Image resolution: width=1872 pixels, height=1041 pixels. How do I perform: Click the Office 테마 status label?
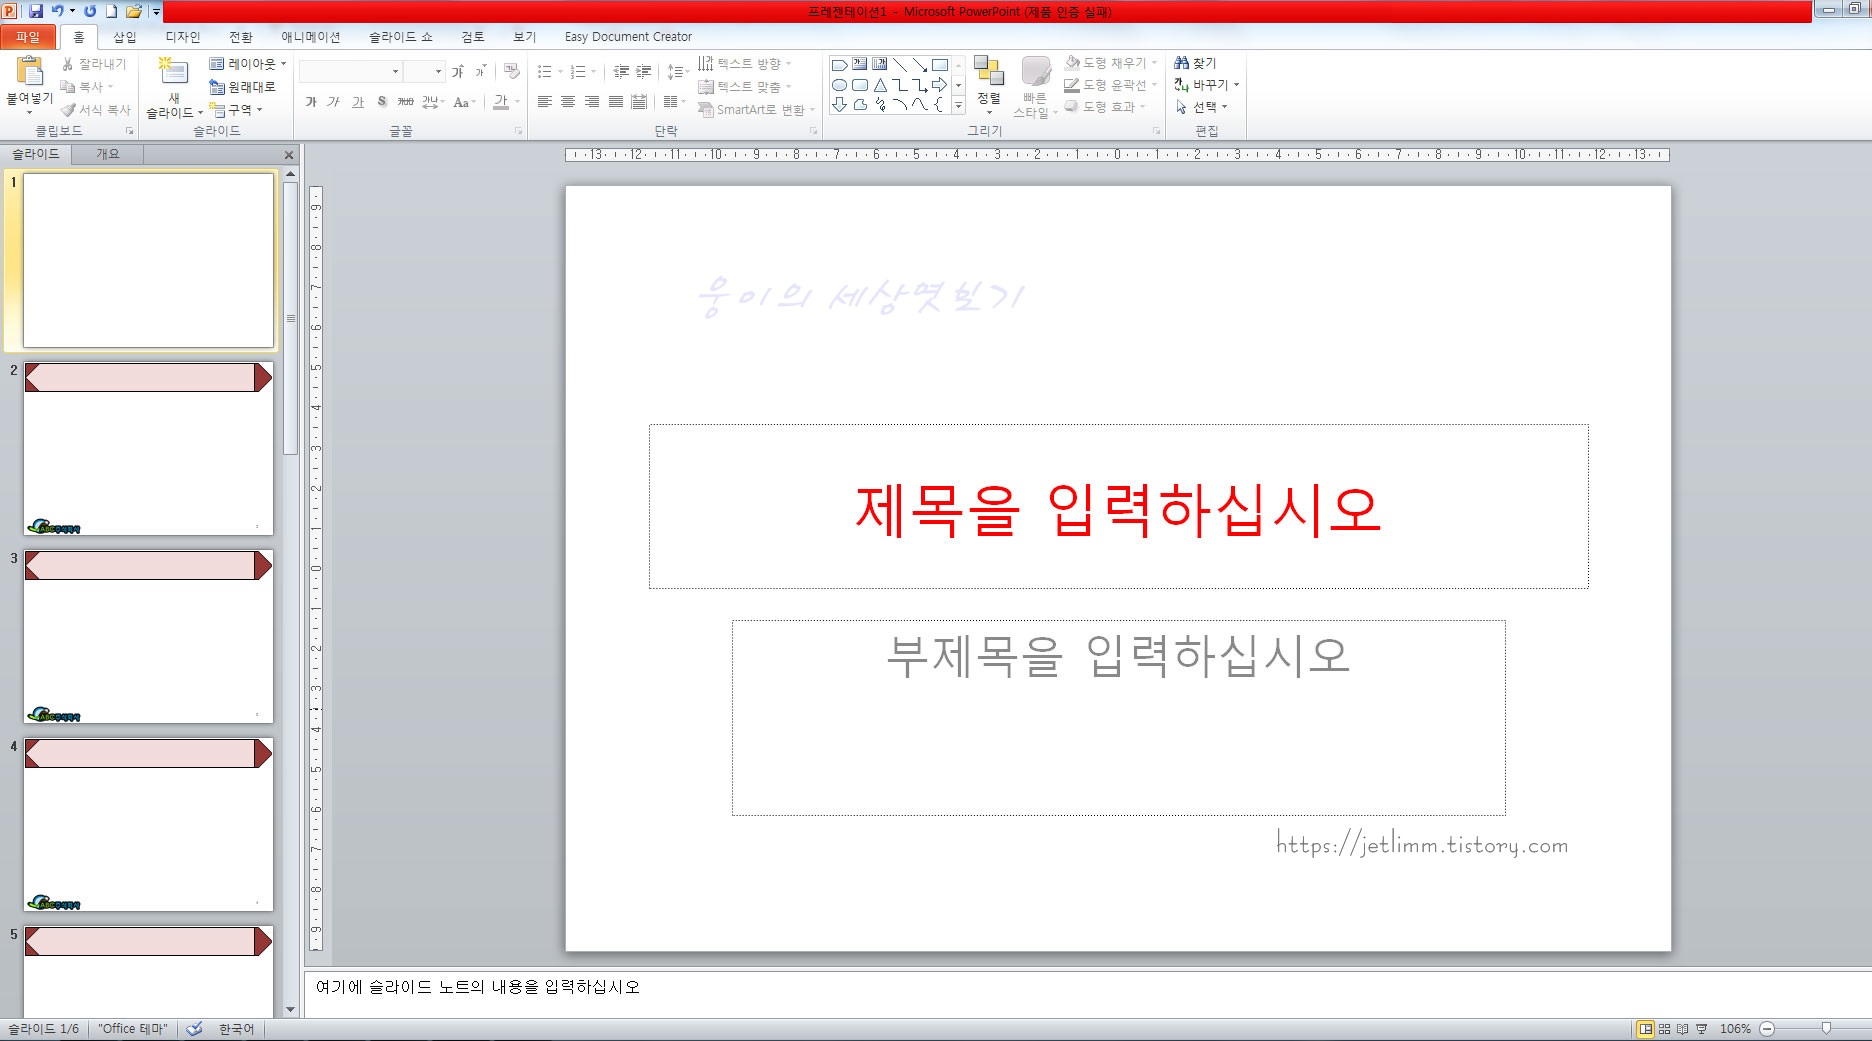coord(133,1028)
